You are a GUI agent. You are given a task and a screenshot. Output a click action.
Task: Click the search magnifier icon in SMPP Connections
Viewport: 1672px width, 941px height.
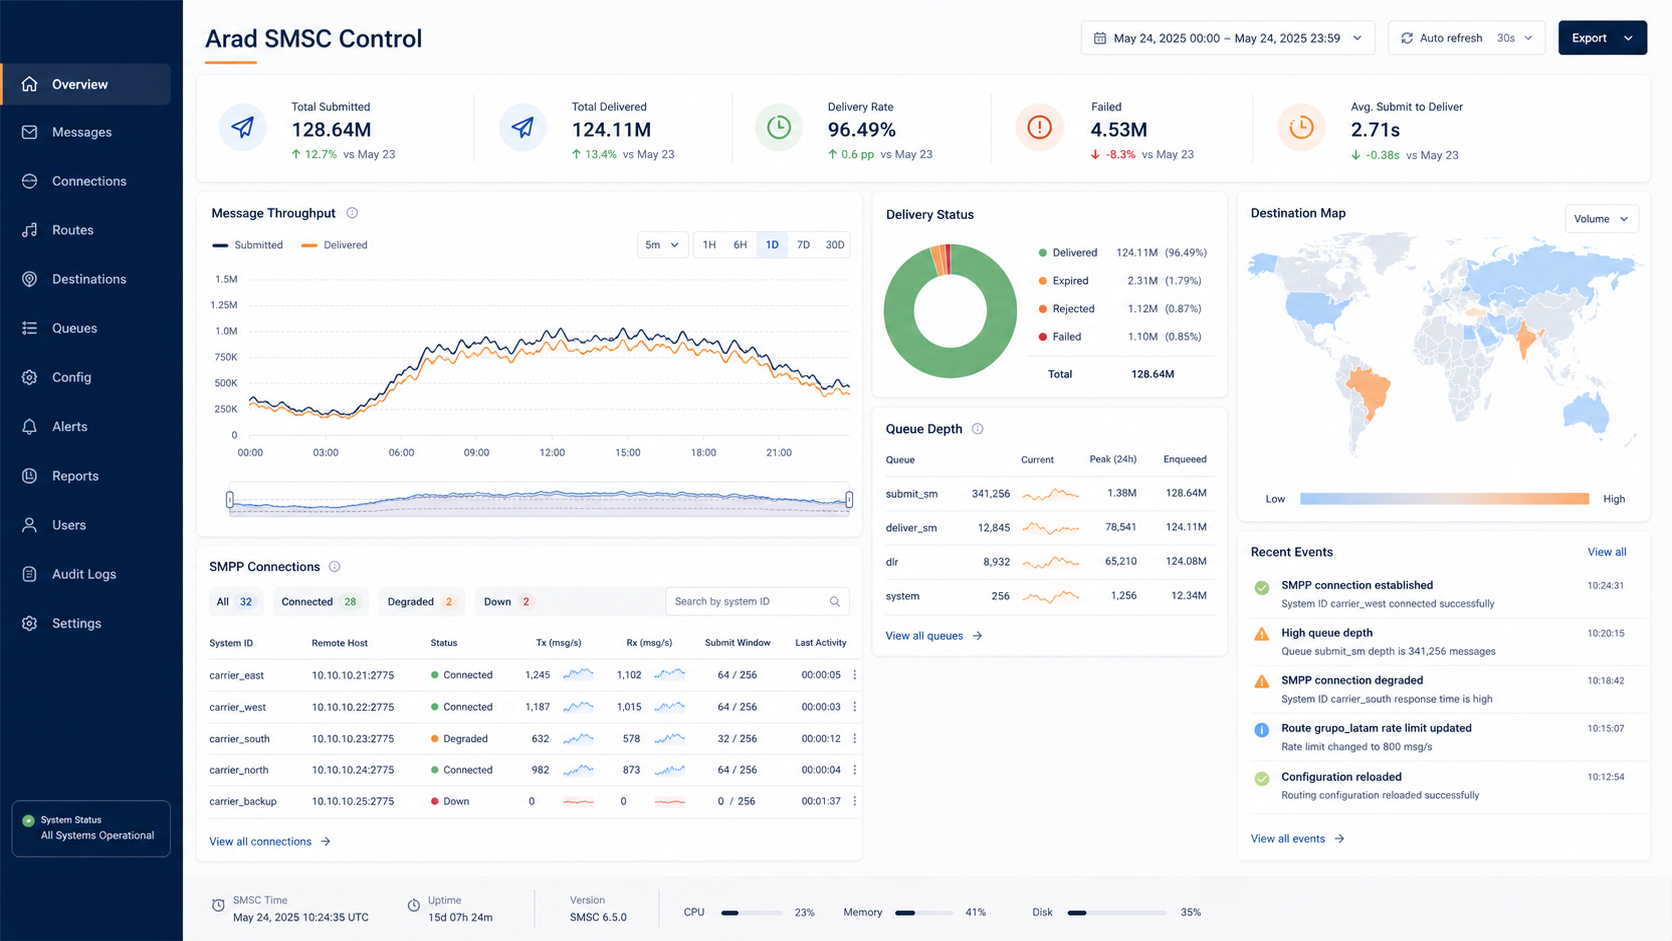tap(835, 602)
